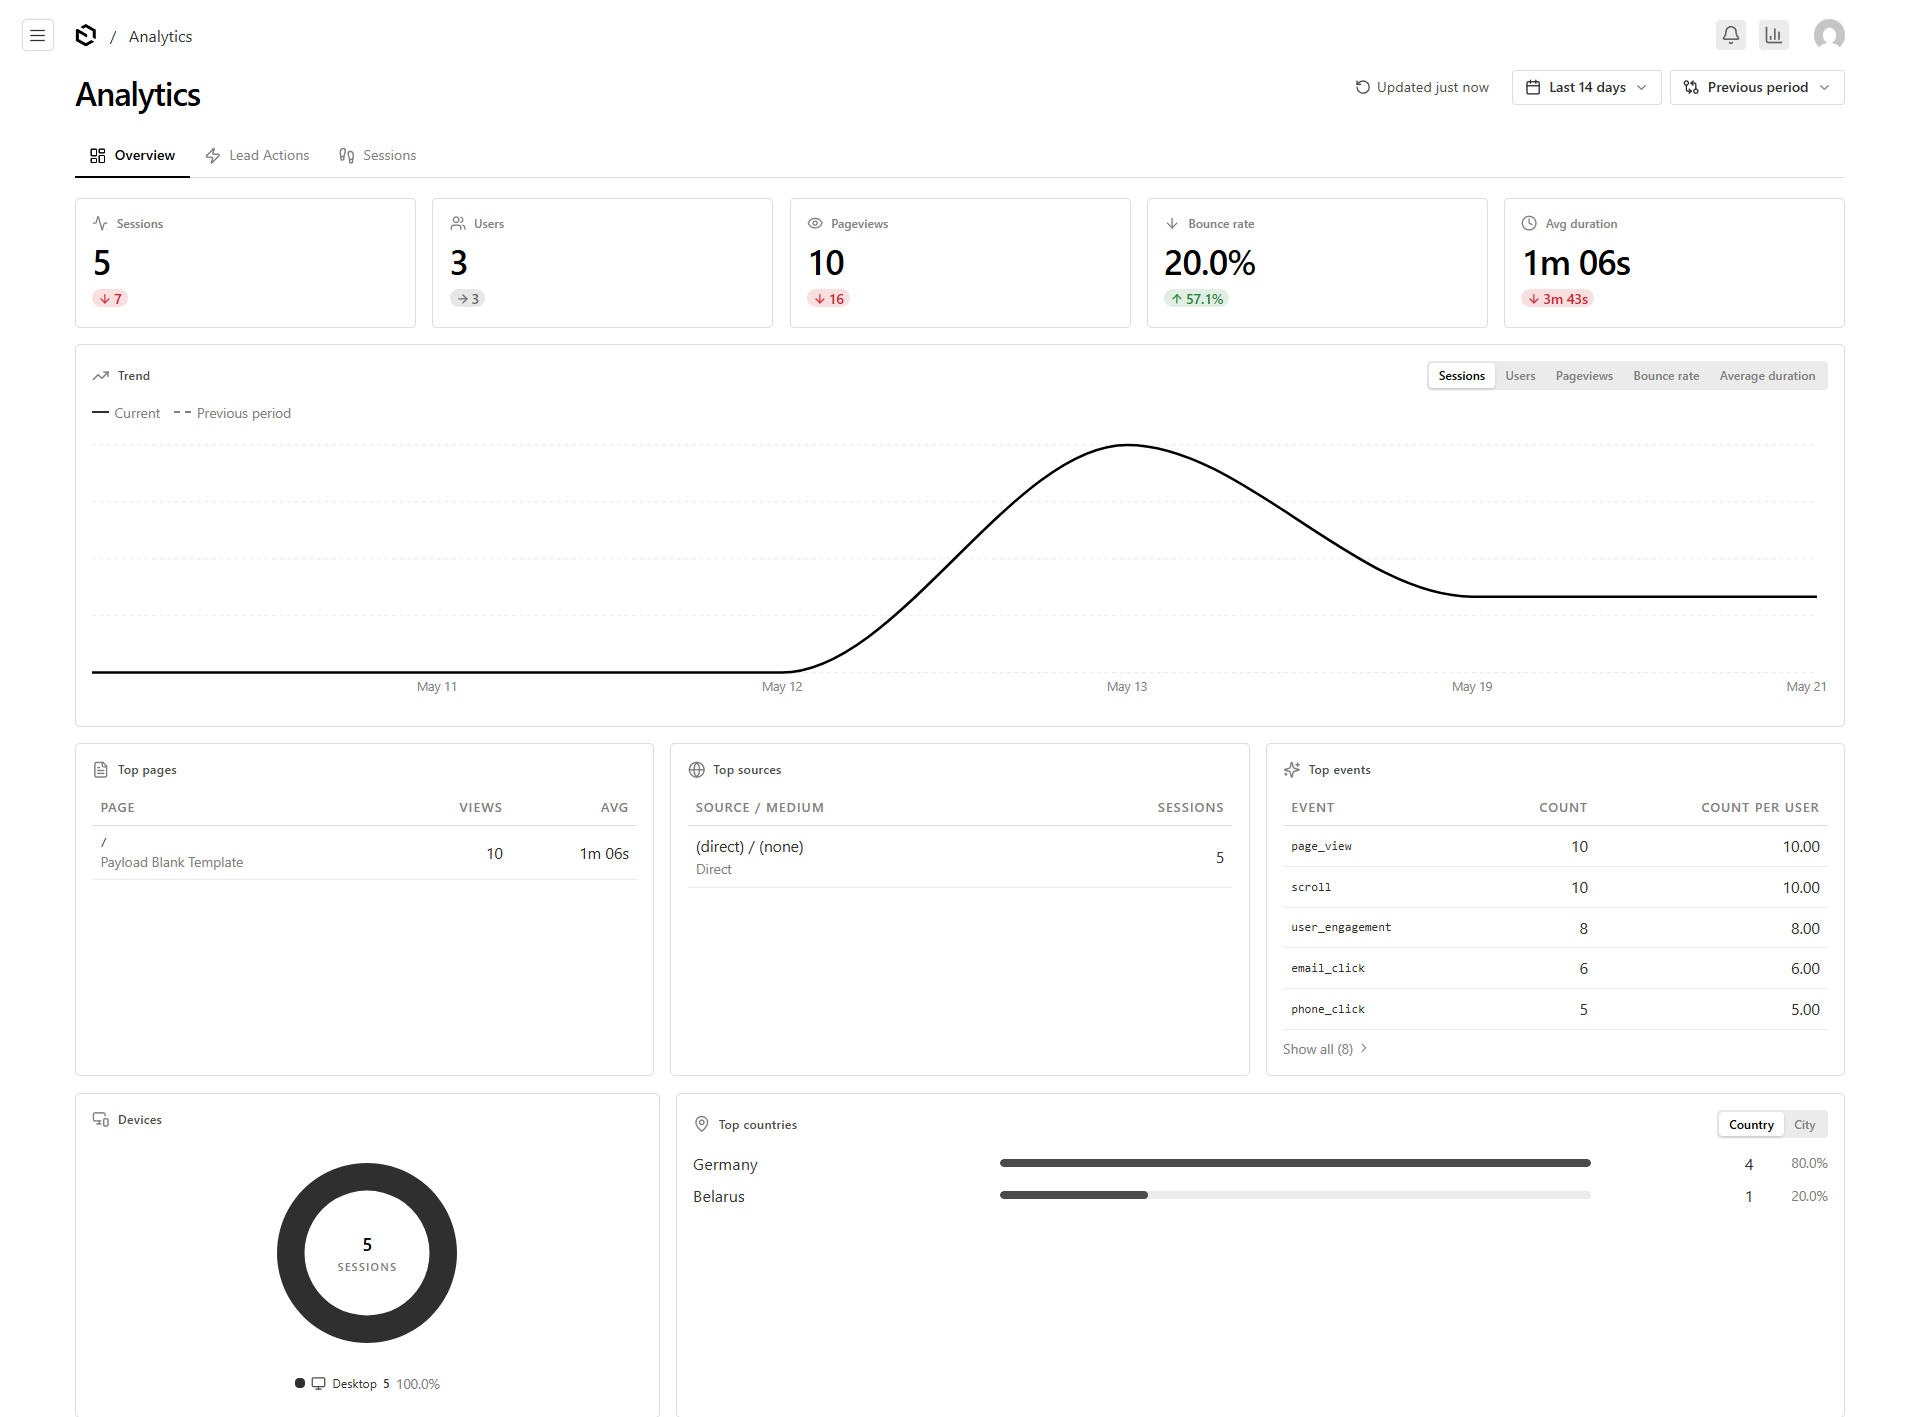
Task: Click the Top sources globe icon
Action: pos(697,770)
